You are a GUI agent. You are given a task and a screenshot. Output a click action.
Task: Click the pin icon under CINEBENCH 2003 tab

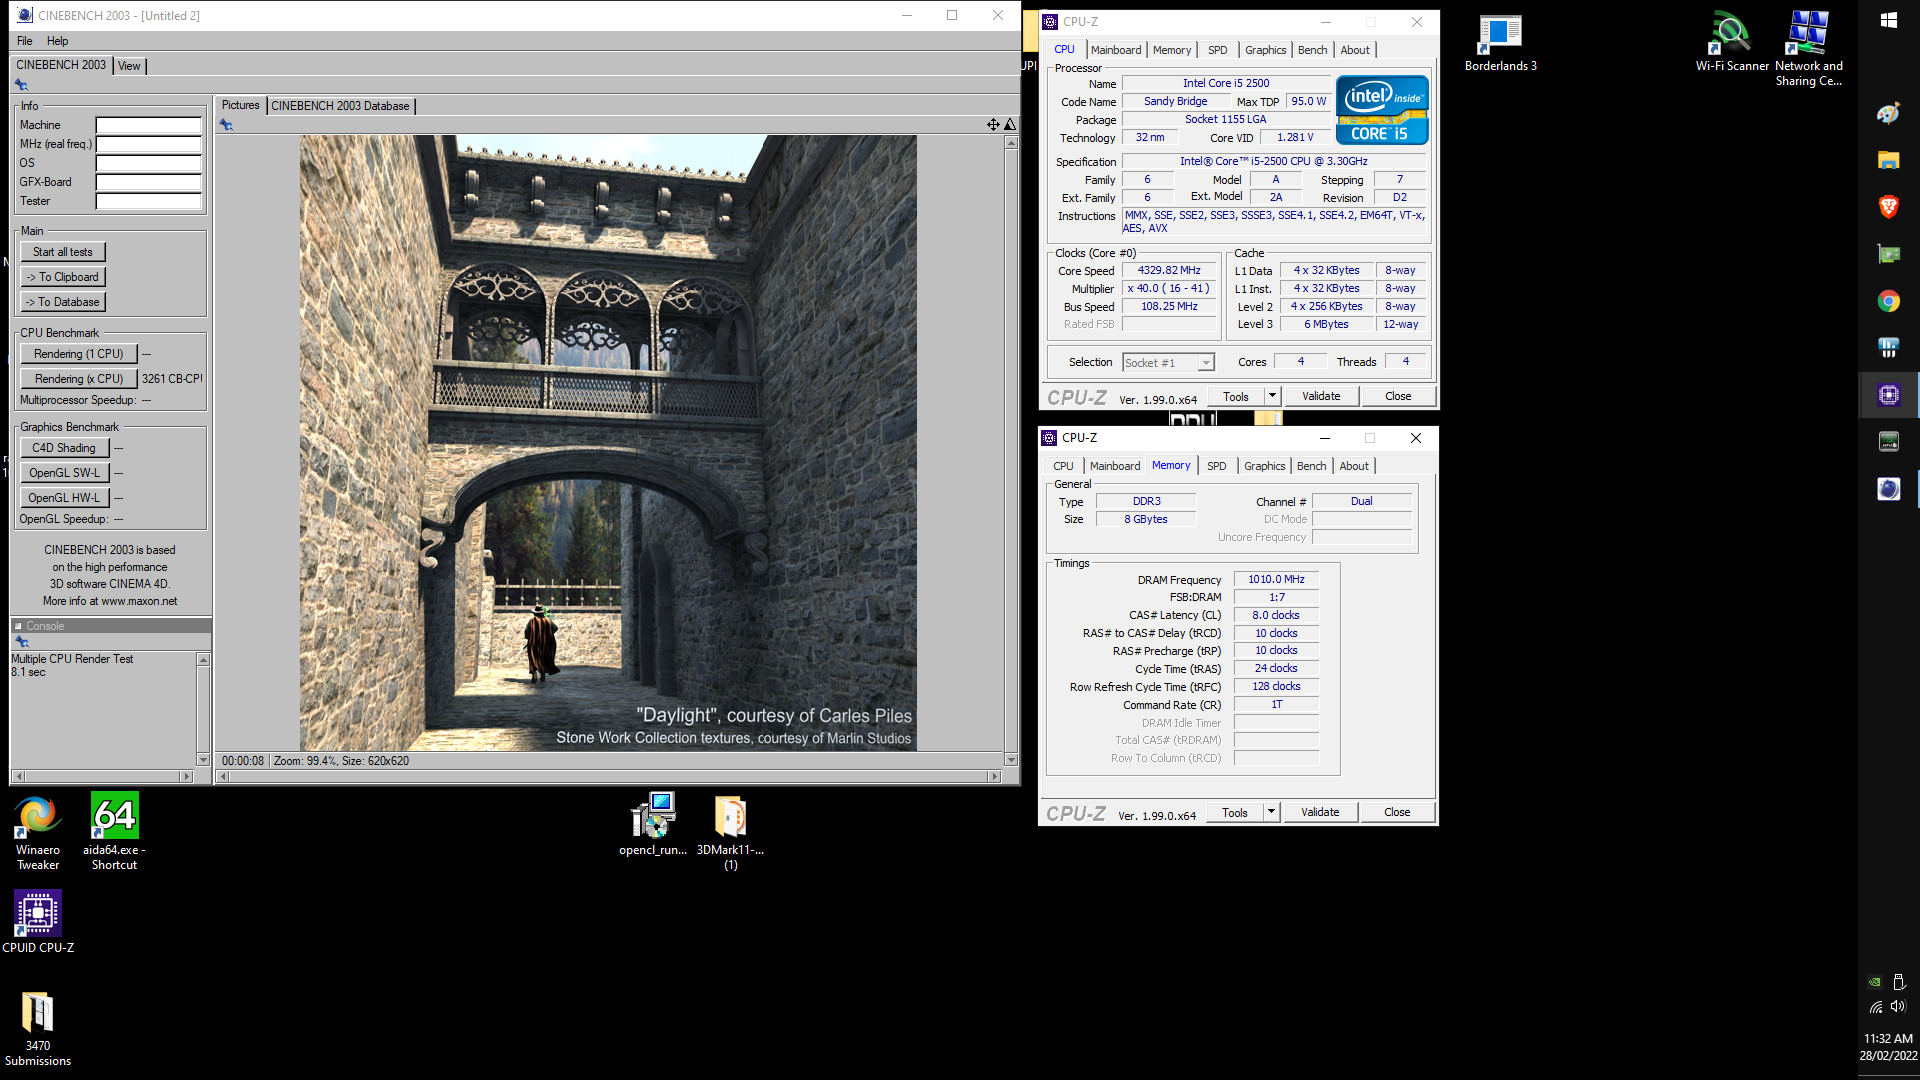(x=21, y=85)
